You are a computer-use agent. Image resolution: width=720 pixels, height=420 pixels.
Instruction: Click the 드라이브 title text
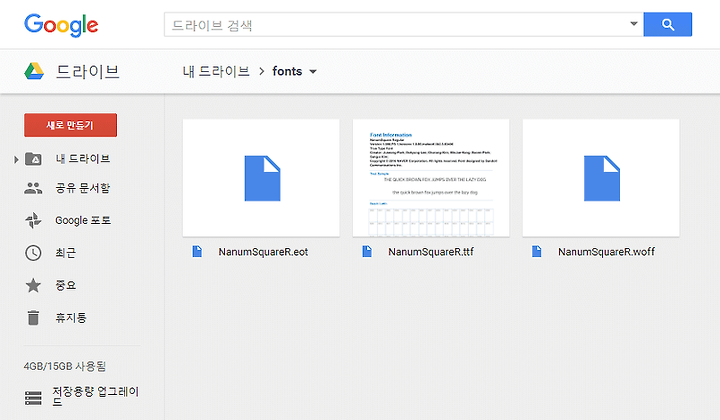point(88,72)
